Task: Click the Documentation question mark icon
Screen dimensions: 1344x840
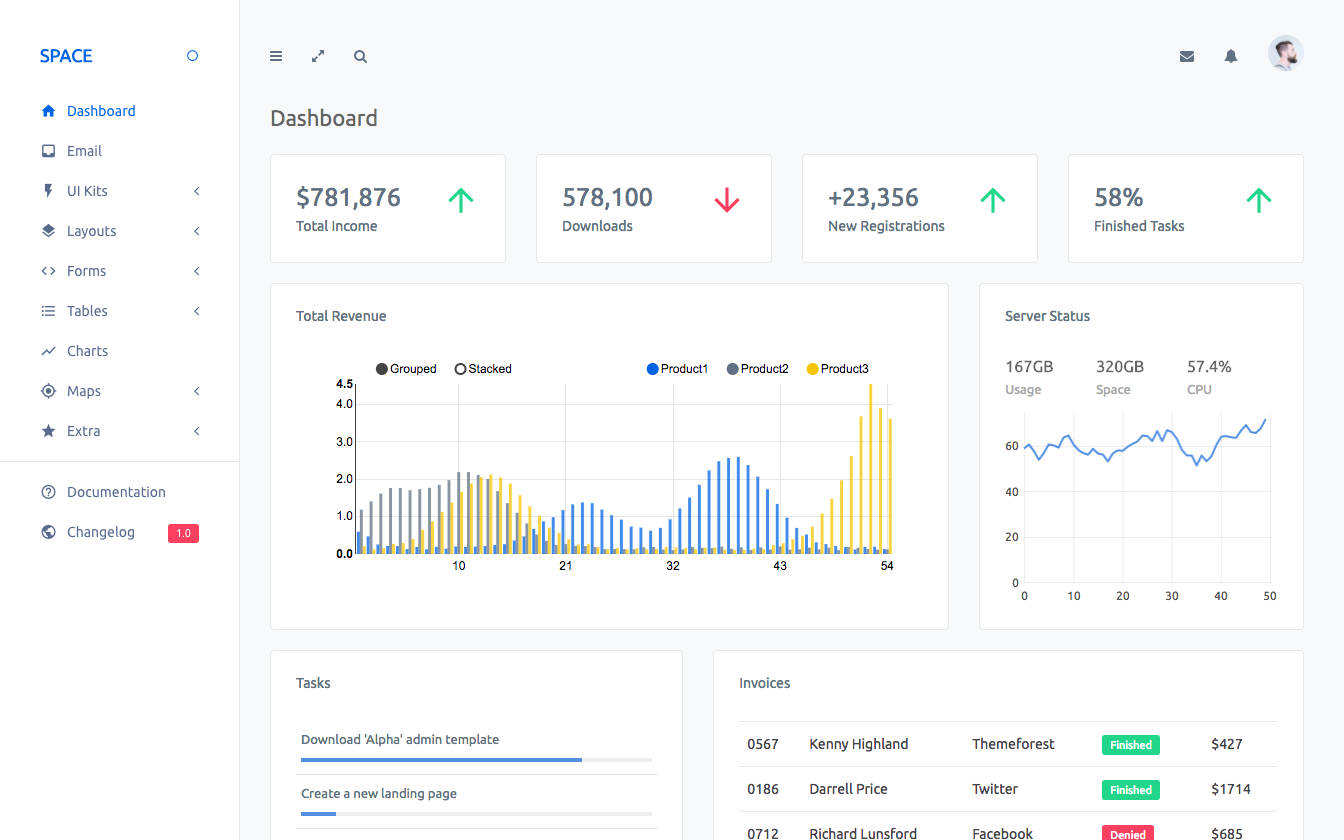Action: [x=48, y=492]
